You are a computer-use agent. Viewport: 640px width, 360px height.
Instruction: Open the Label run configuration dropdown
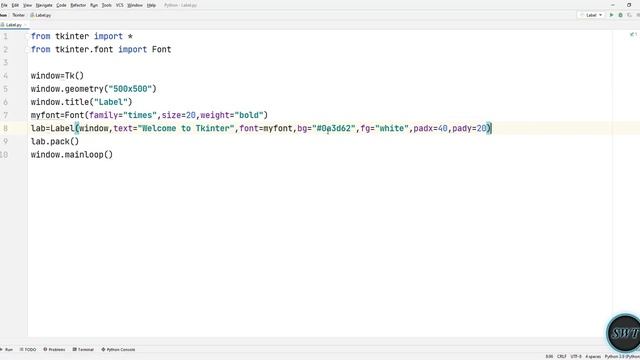591,15
